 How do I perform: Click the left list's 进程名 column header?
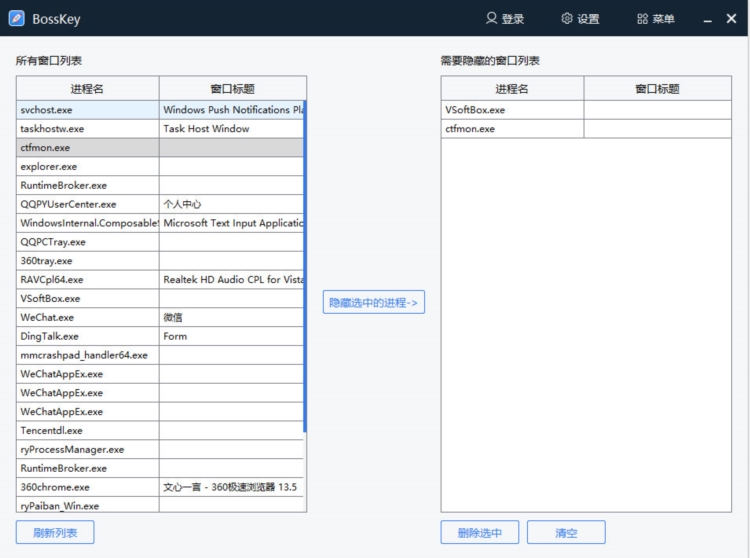[x=87, y=89]
